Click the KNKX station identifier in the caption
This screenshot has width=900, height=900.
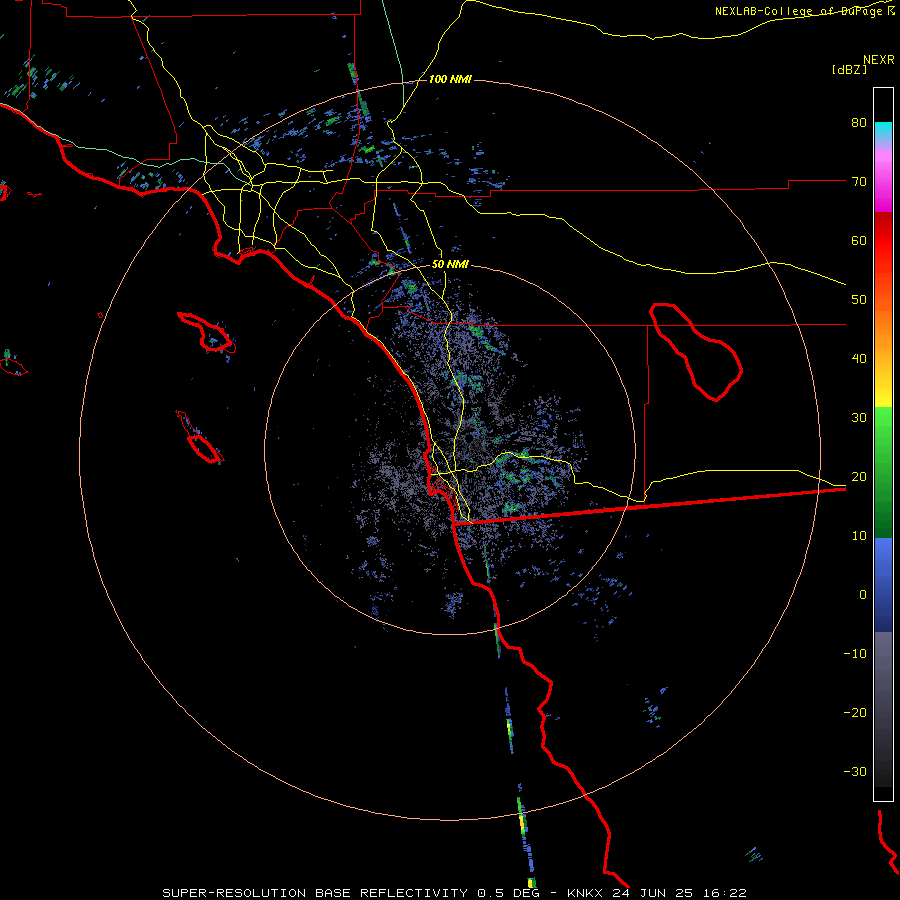[584, 893]
